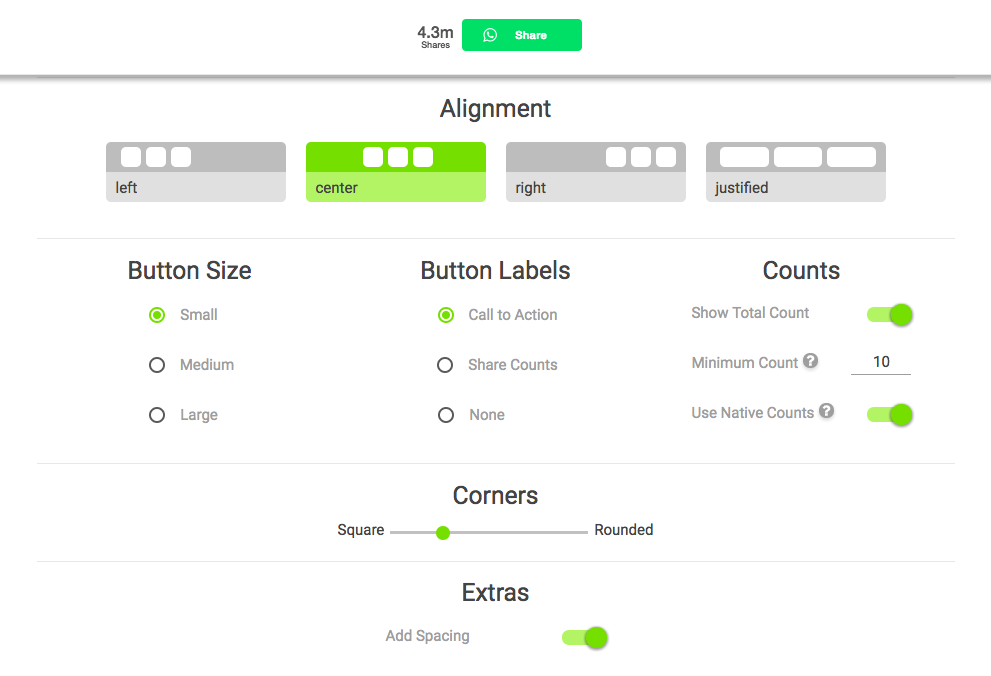Click the 4.3m Shares total counter
Screen dimensions: 991x676
tap(435, 37)
